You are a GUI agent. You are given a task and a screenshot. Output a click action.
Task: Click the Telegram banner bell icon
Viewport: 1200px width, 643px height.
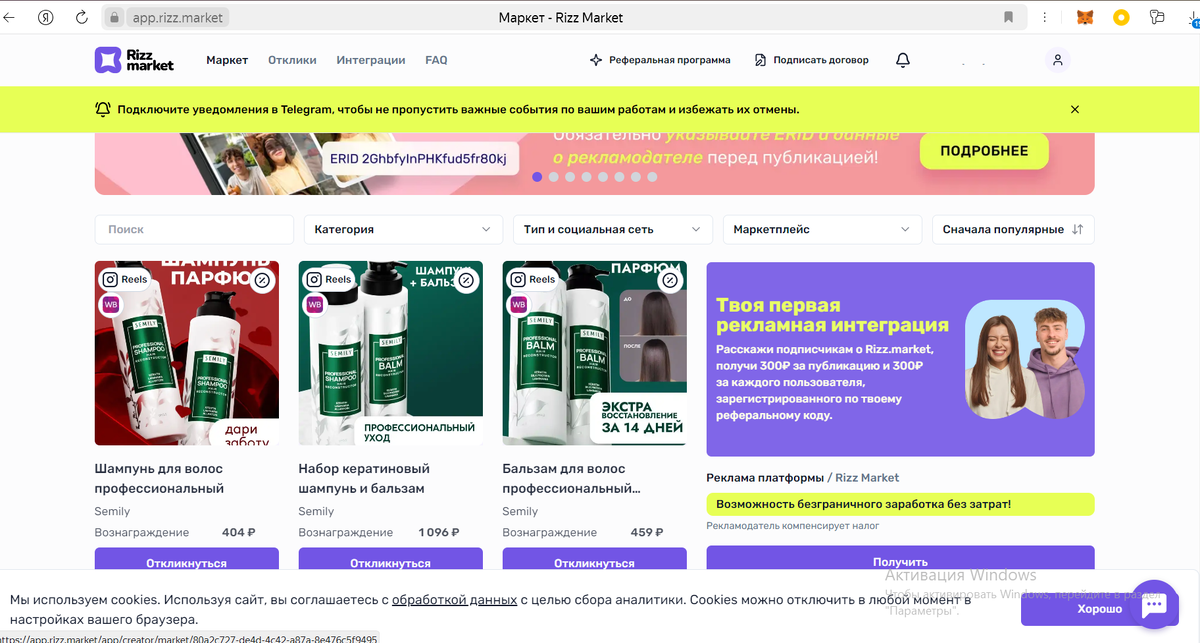pos(103,109)
